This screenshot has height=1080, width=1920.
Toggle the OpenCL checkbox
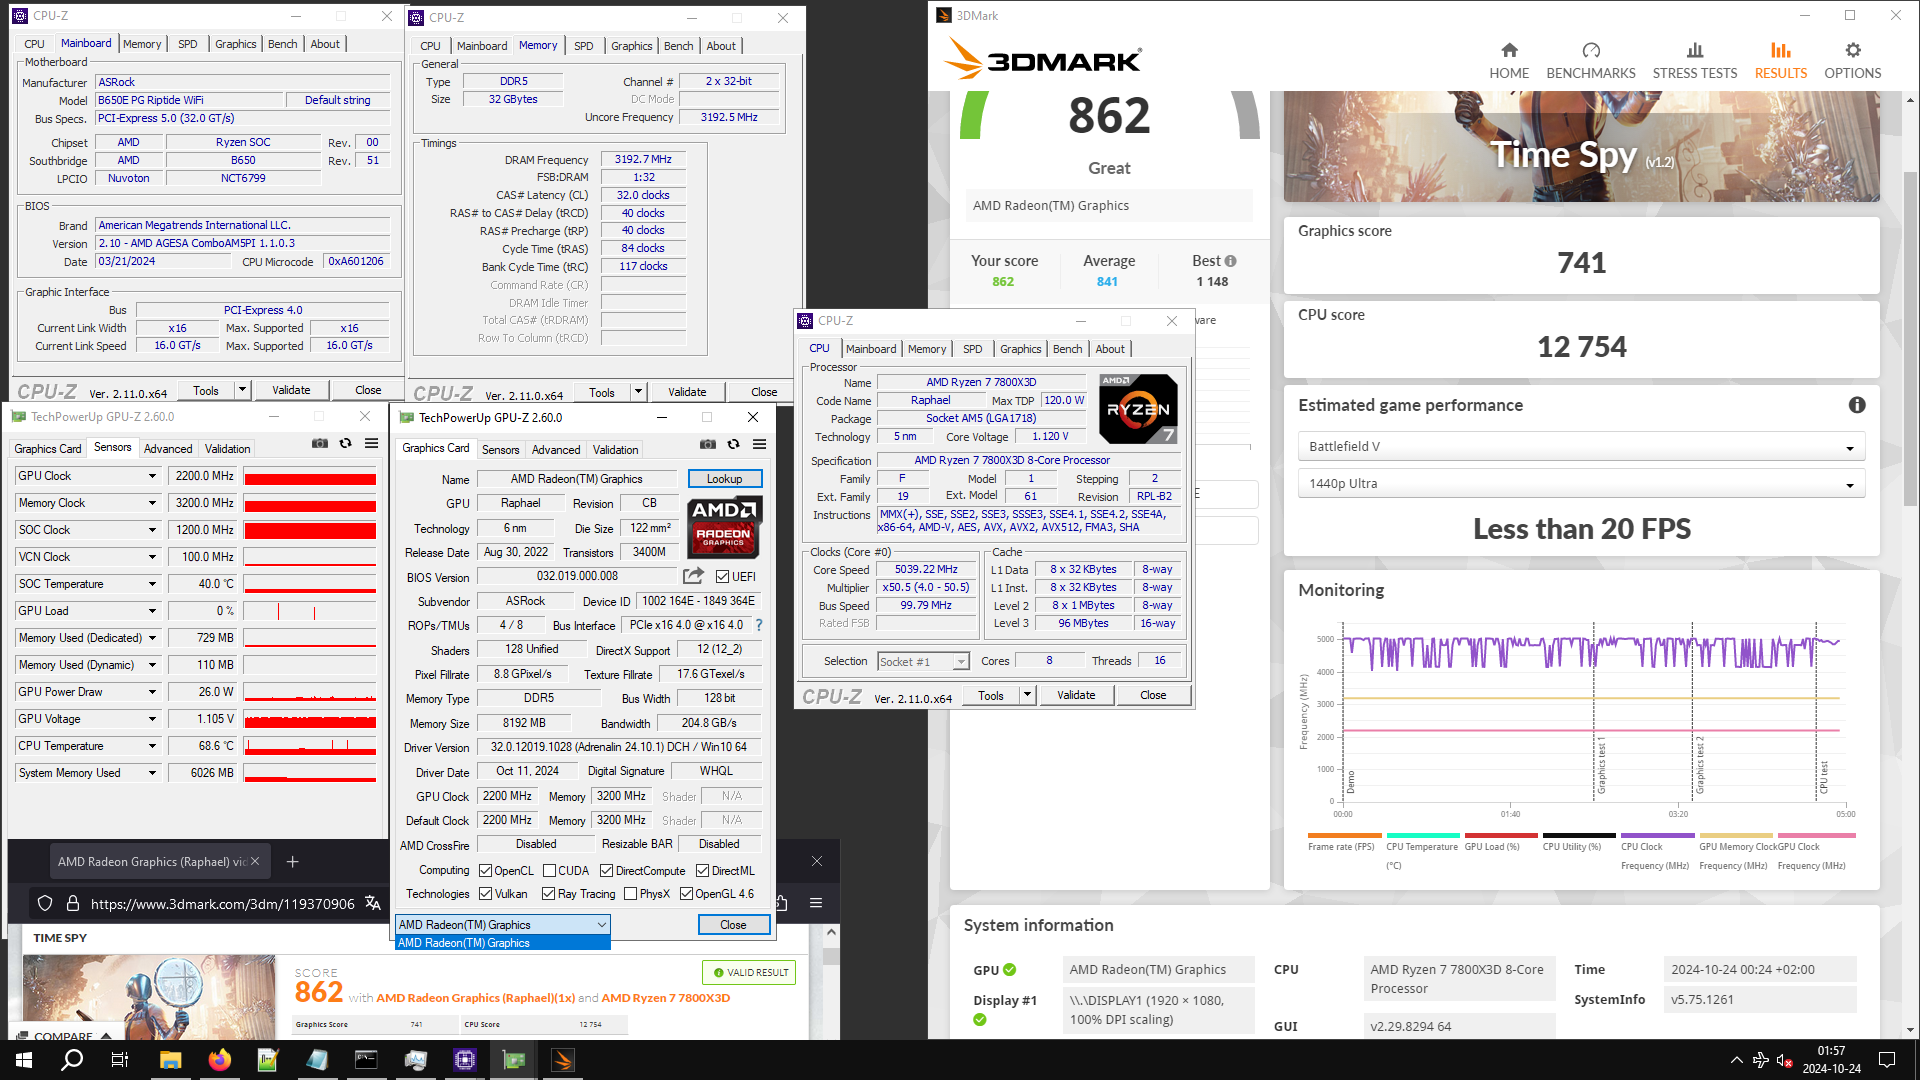click(485, 871)
